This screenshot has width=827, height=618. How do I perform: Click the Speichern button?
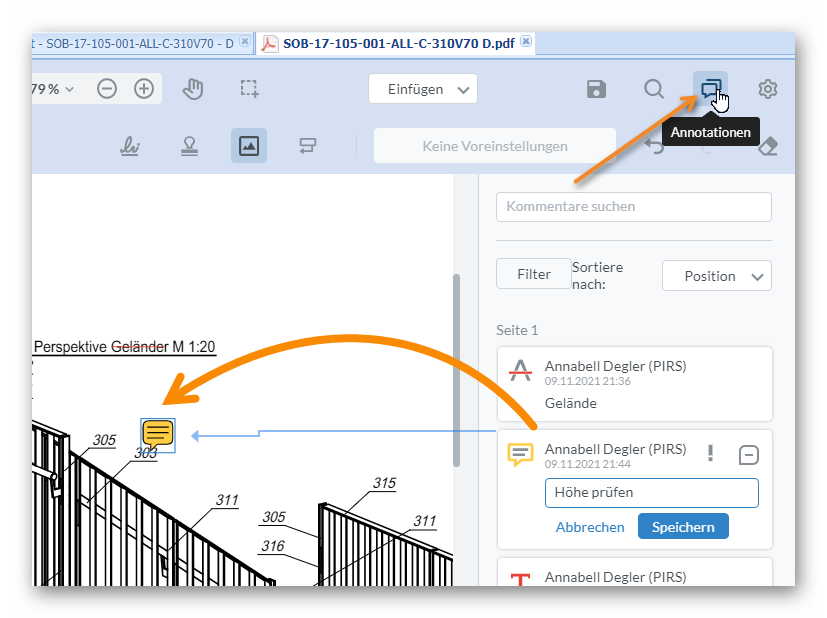click(x=683, y=526)
